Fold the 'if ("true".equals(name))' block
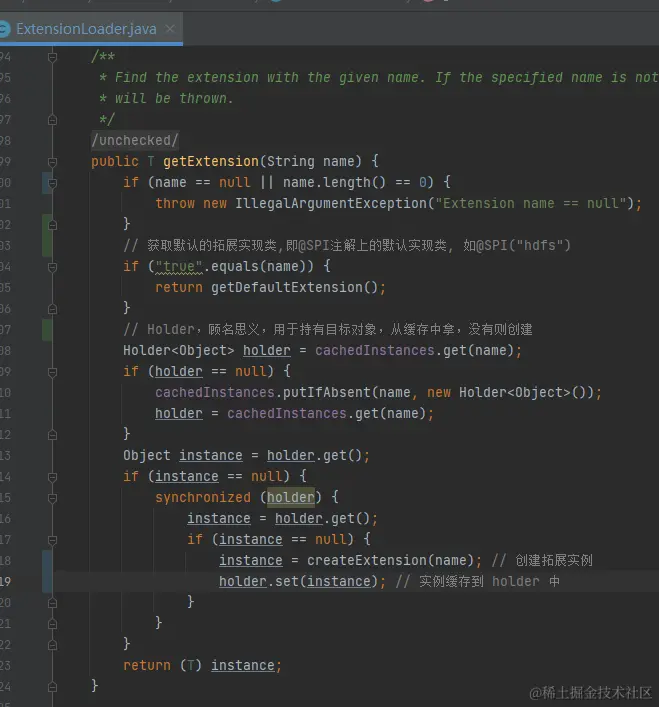 tap(52, 267)
